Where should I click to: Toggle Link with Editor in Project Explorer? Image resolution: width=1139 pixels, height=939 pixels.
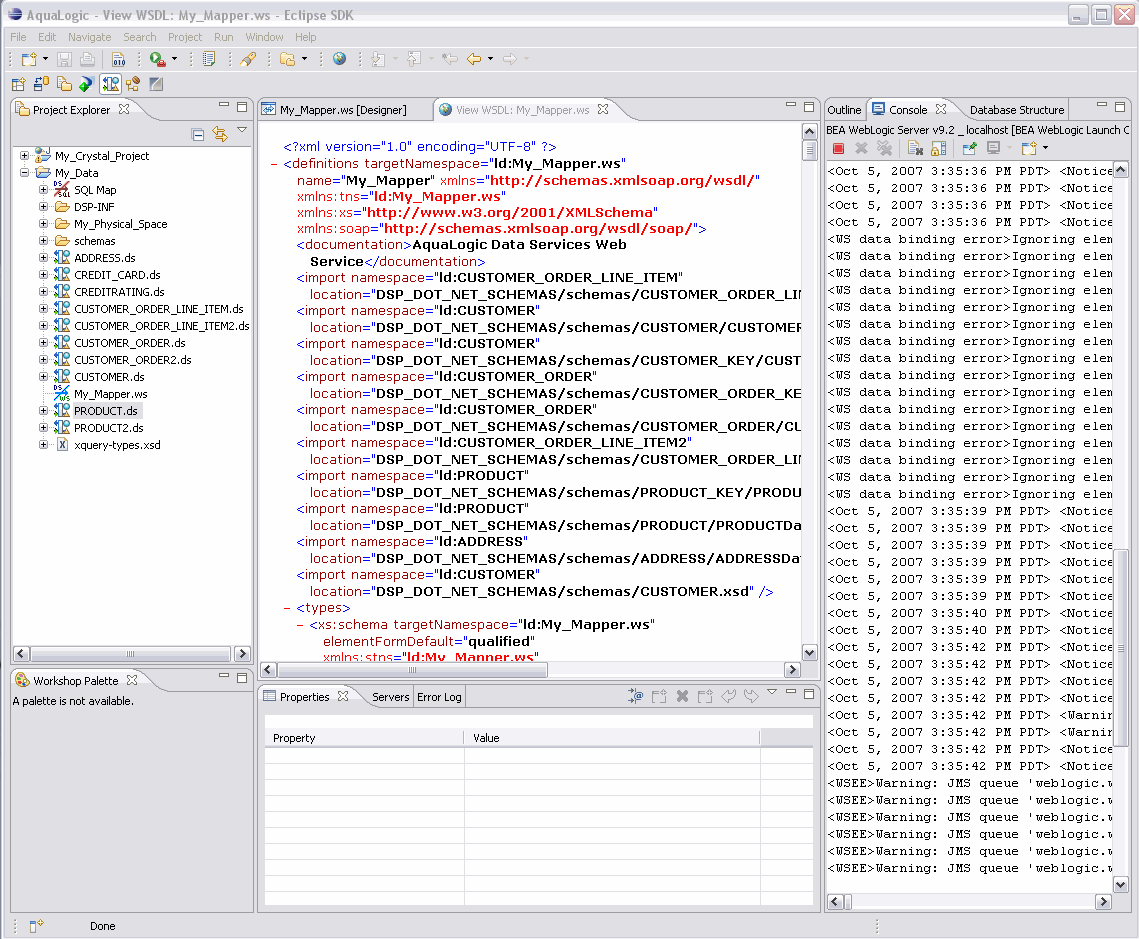[219, 134]
